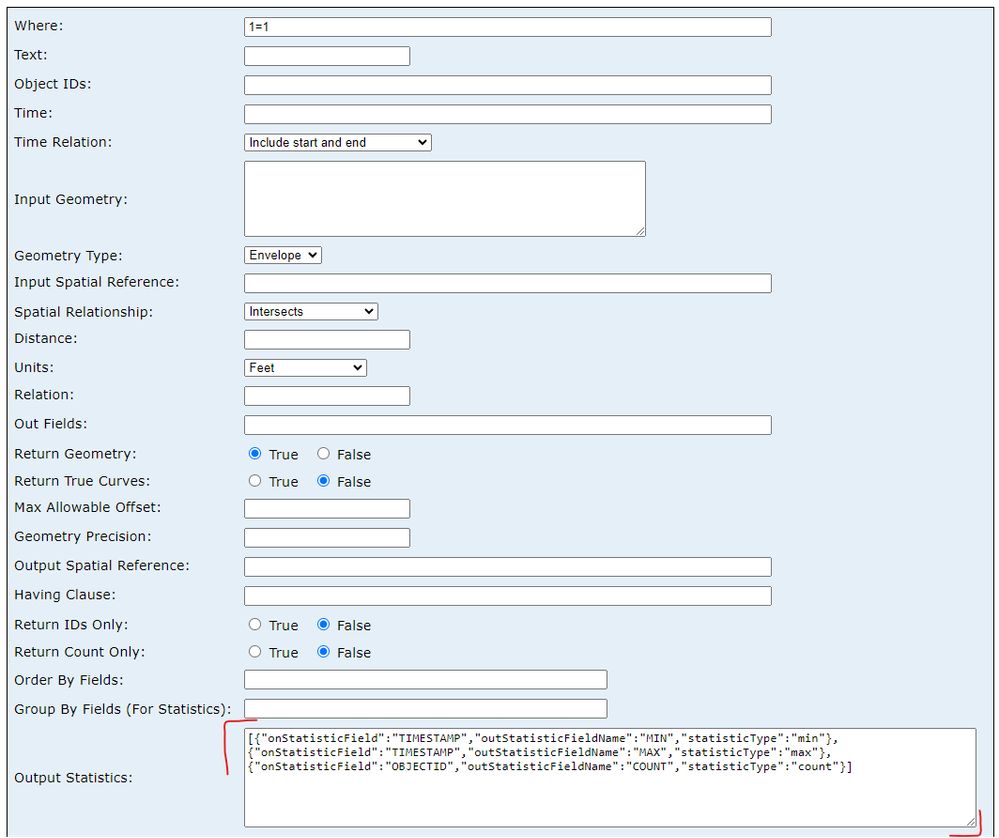The image size is (999, 838).
Task: Click the Out Fields input field
Action: click(x=507, y=425)
